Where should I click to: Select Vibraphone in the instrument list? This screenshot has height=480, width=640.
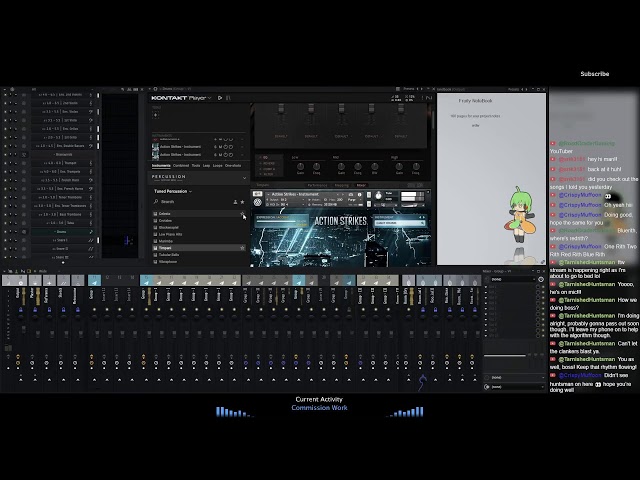(198, 262)
